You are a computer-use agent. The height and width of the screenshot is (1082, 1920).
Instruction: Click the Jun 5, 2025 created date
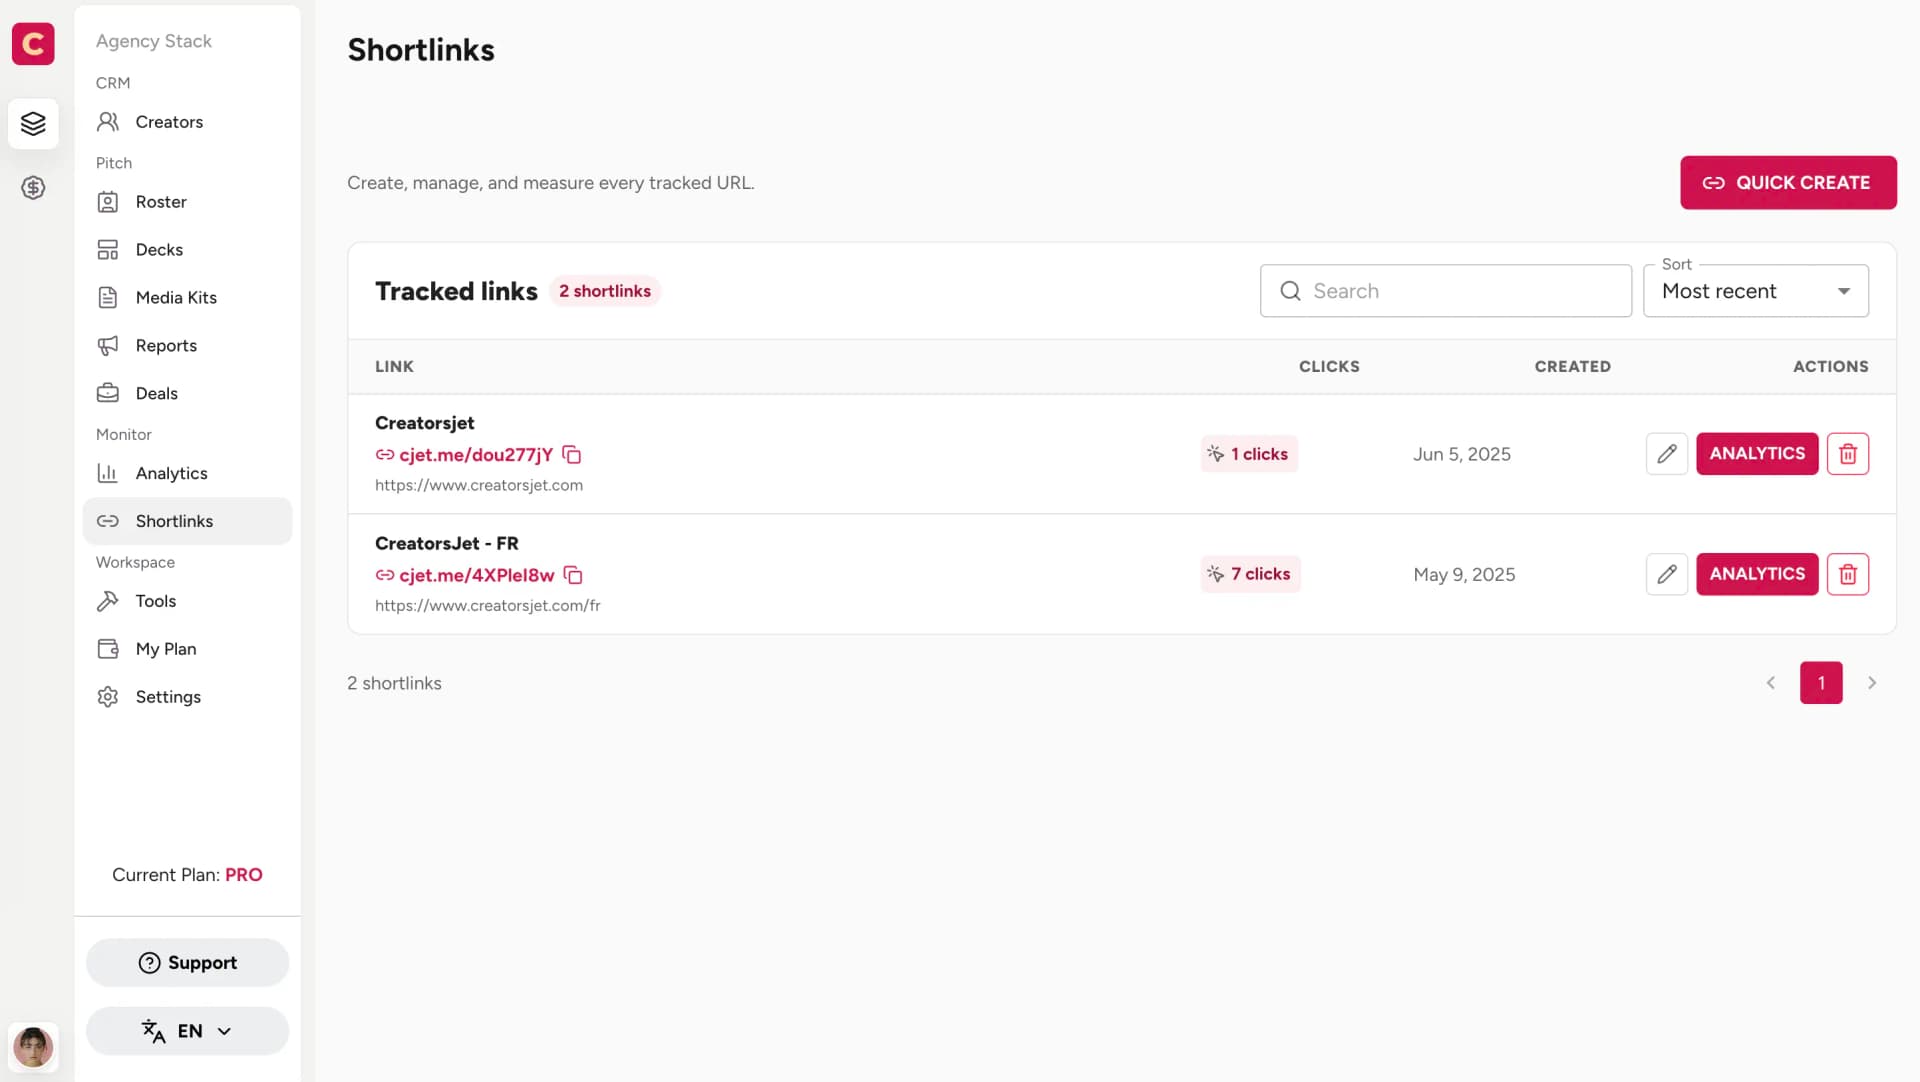1461,454
